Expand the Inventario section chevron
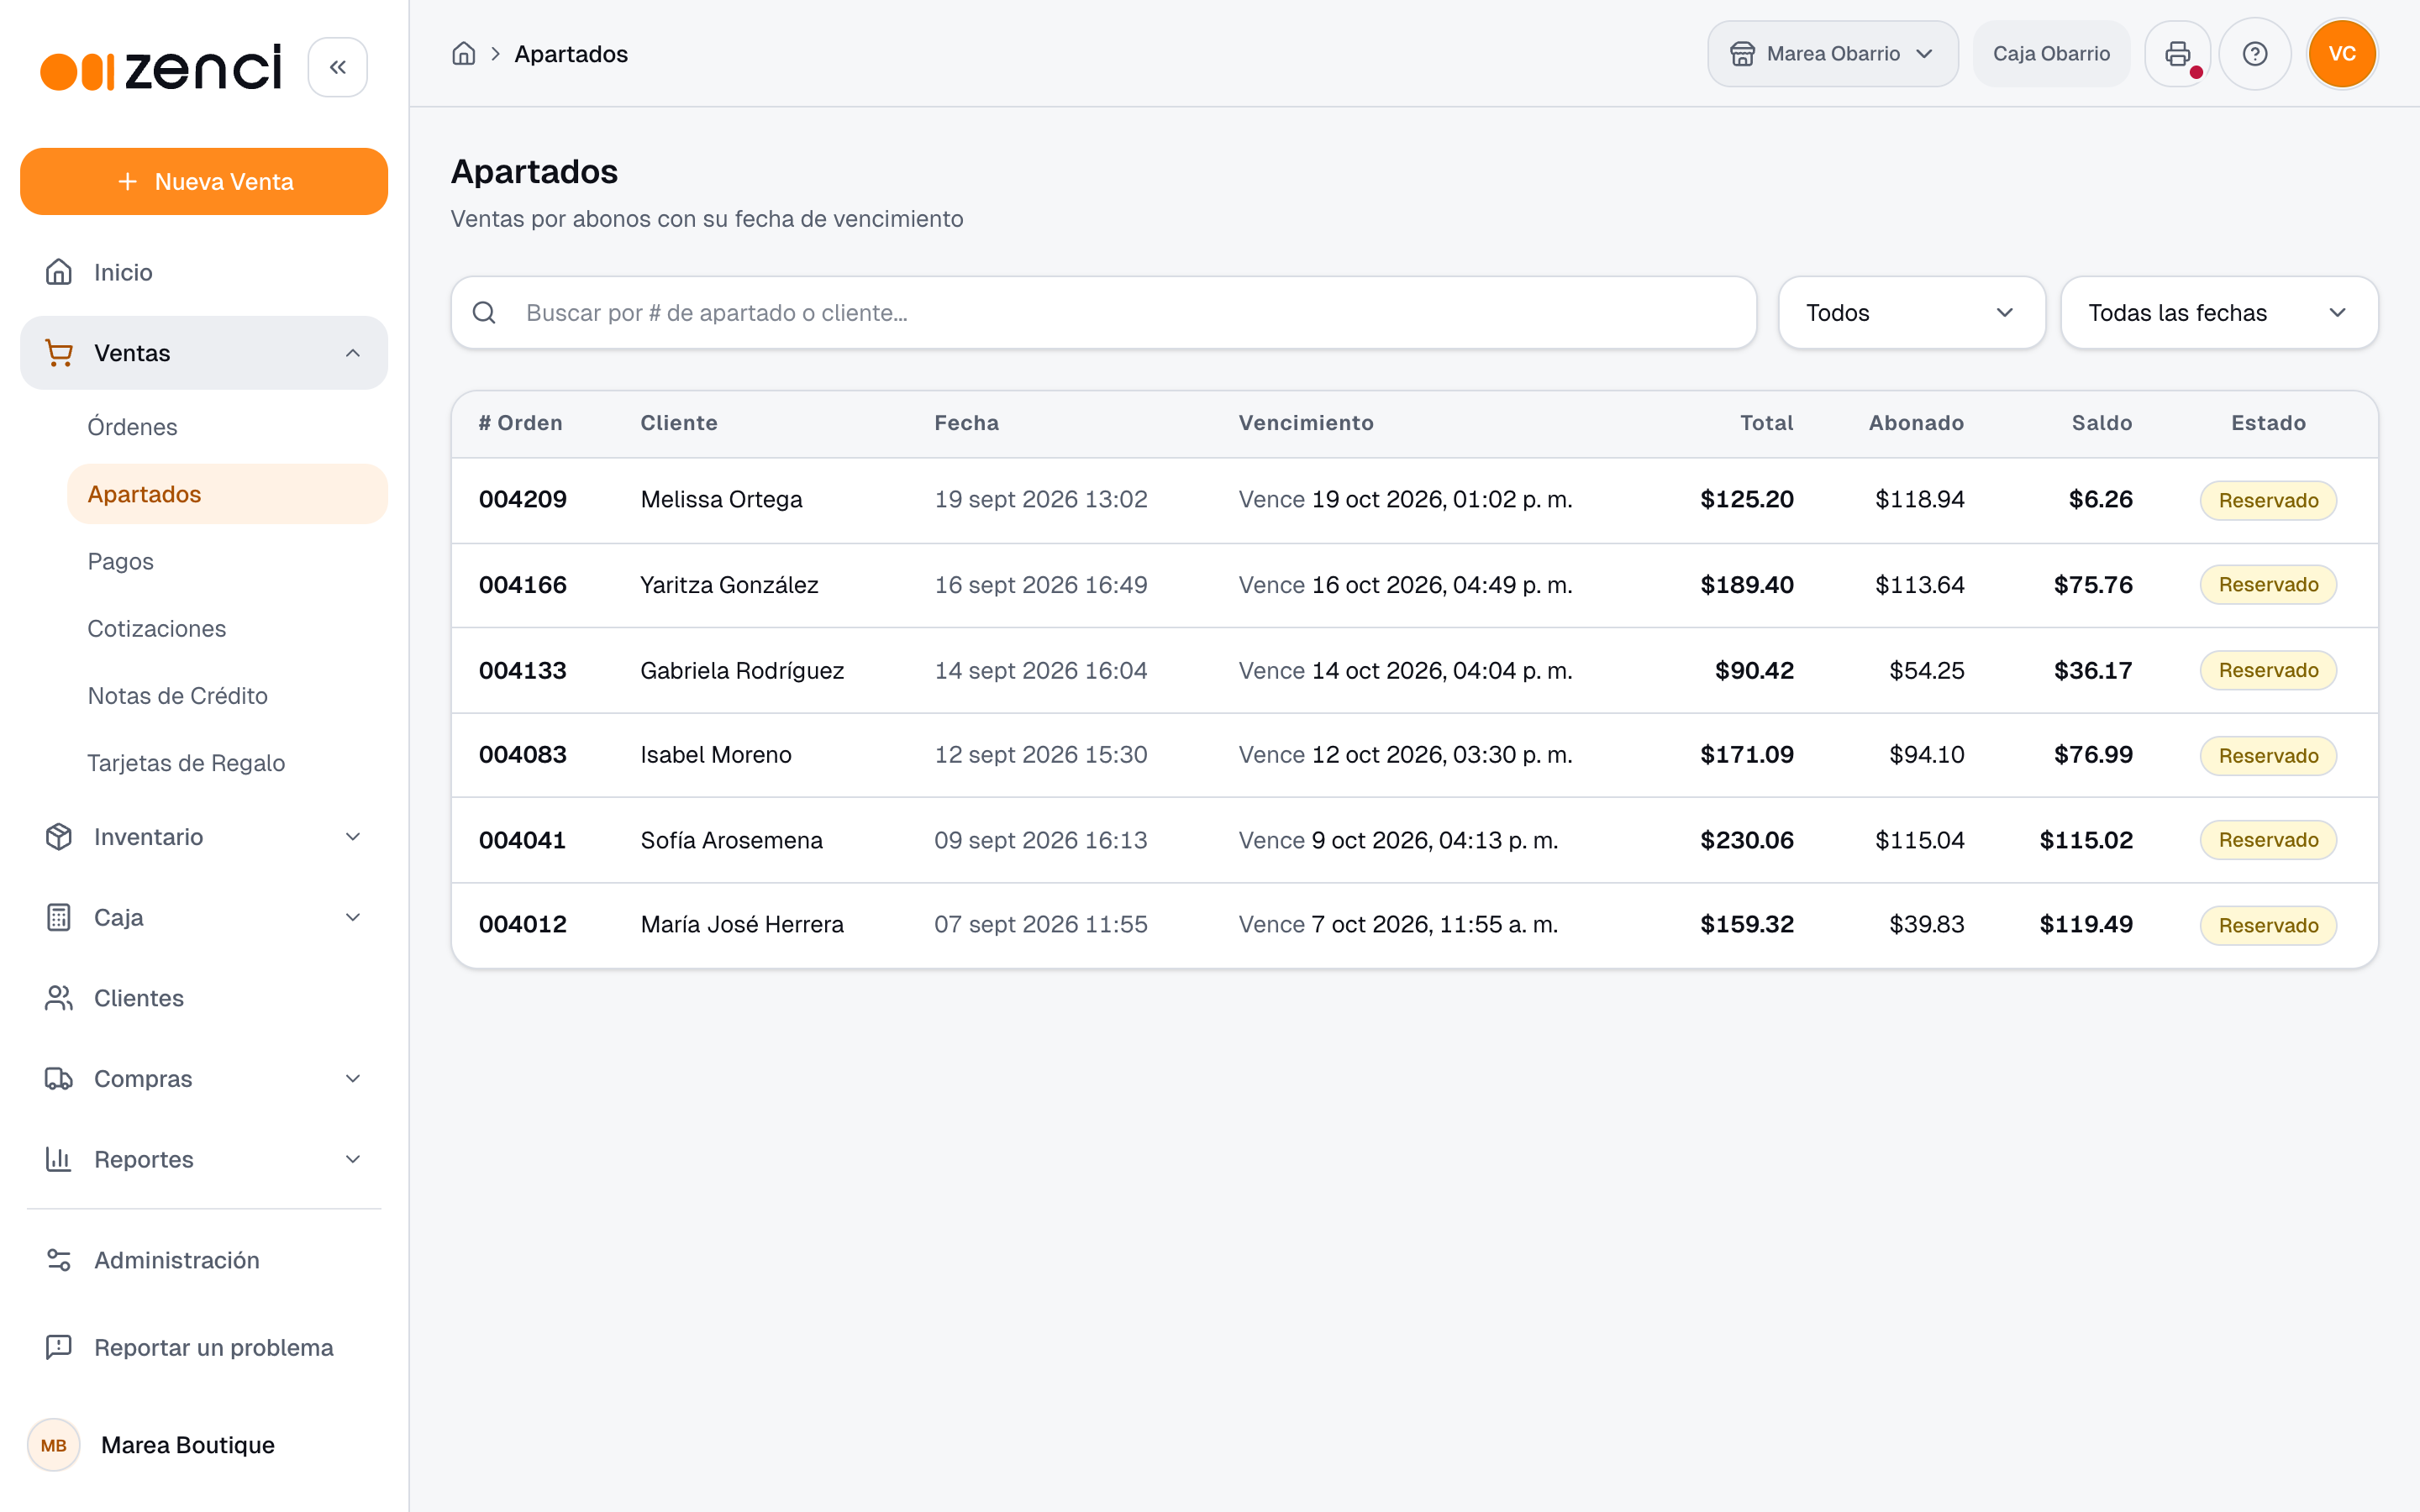This screenshot has height=1512, width=2420. click(353, 837)
